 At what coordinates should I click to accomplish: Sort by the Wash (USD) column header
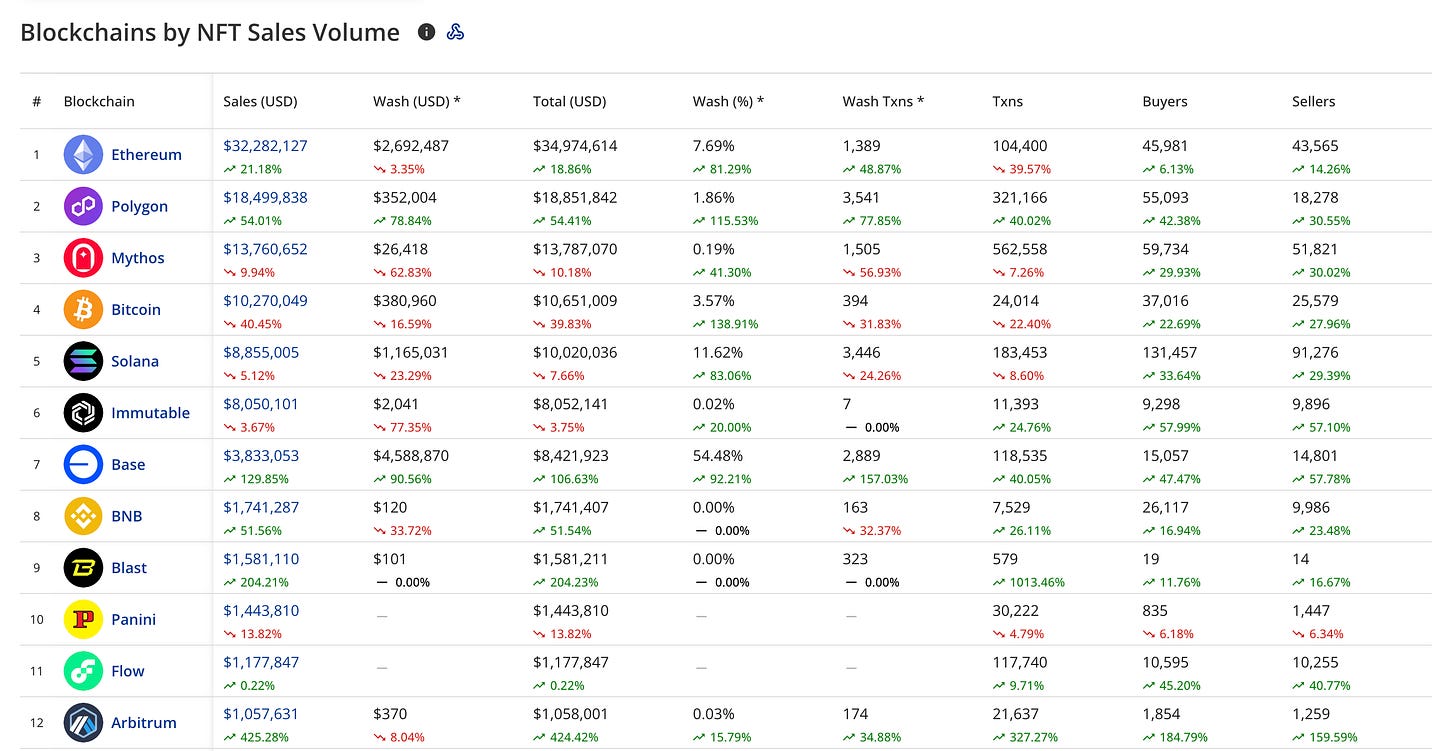tap(417, 101)
